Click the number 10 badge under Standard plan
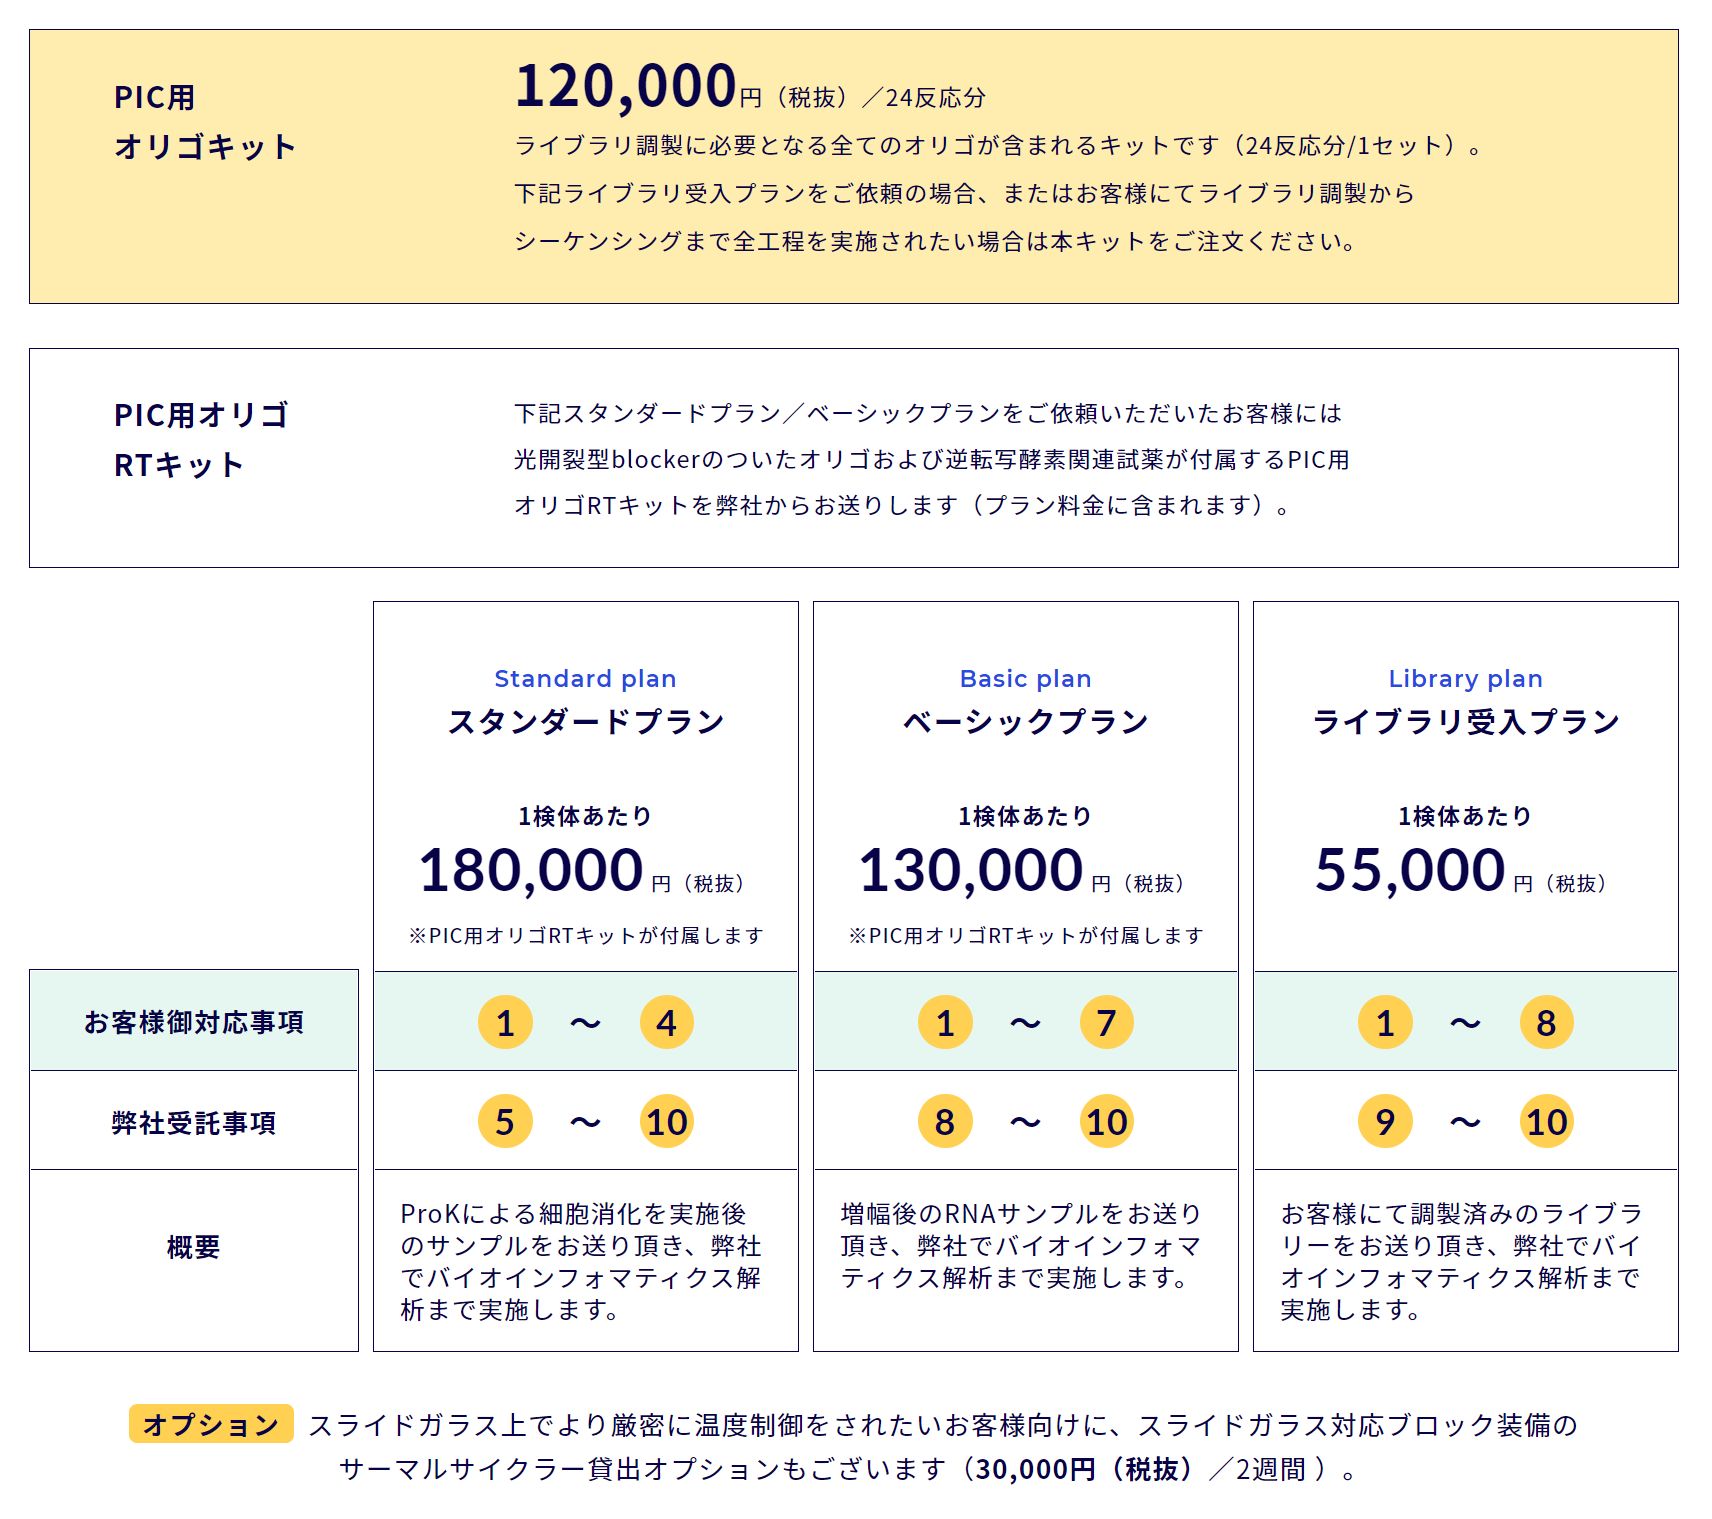This screenshot has width=1712, height=1519. 666,1121
